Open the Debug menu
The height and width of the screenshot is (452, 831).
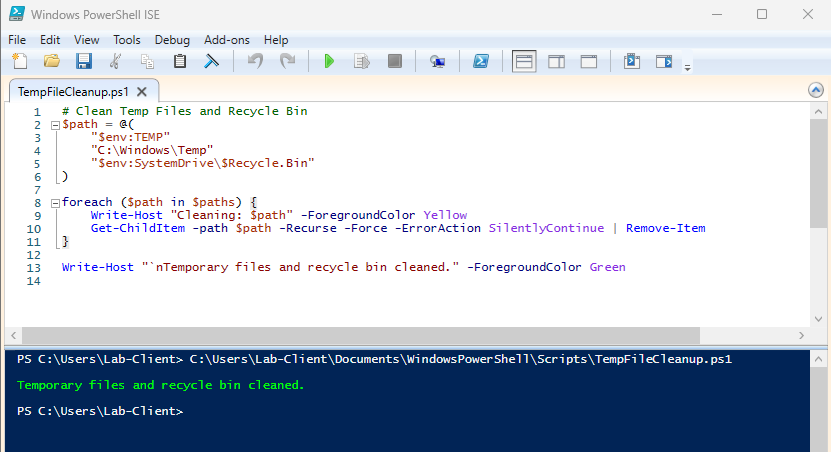(x=172, y=40)
